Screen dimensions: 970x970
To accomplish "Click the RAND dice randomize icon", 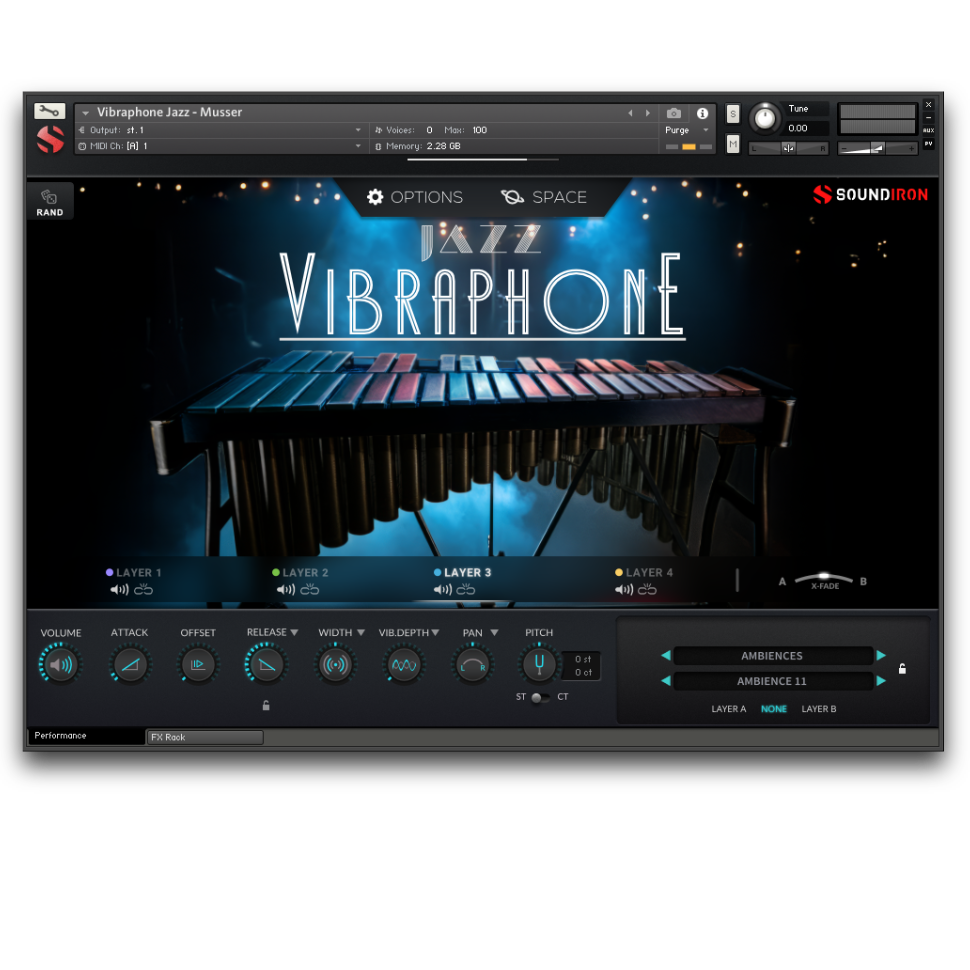I will pyautogui.click(x=49, y=198).
